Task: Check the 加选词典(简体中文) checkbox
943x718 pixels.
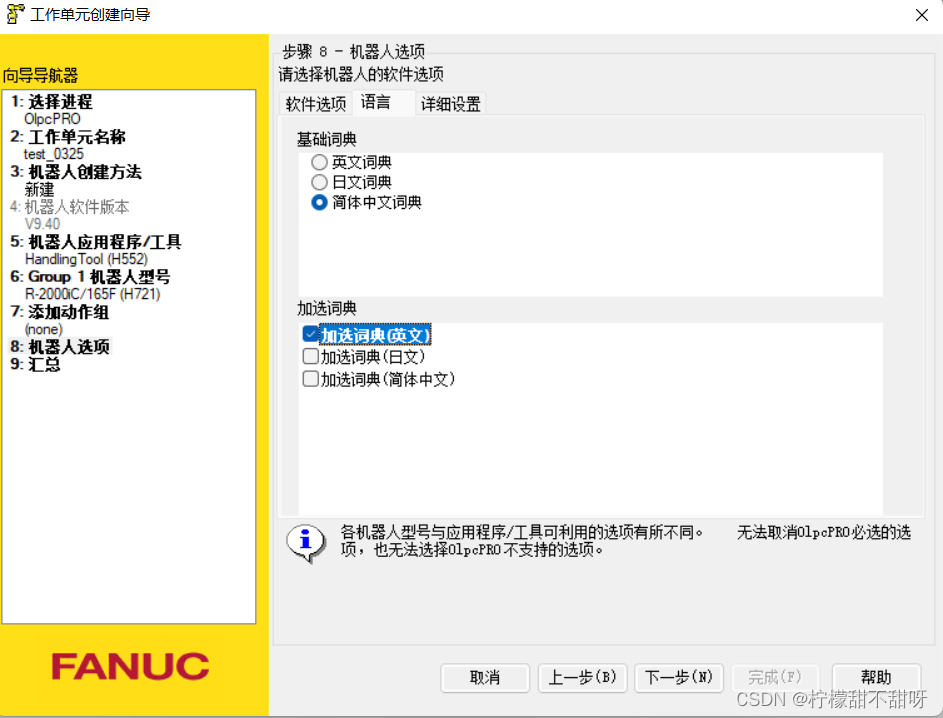Action: tap(310, 379)
